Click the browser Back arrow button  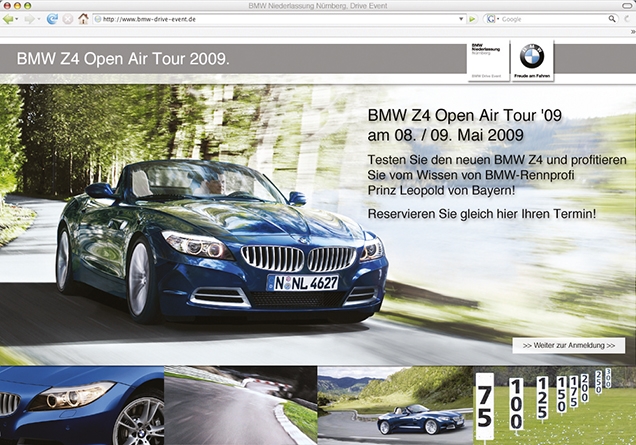tap(9, 19)
